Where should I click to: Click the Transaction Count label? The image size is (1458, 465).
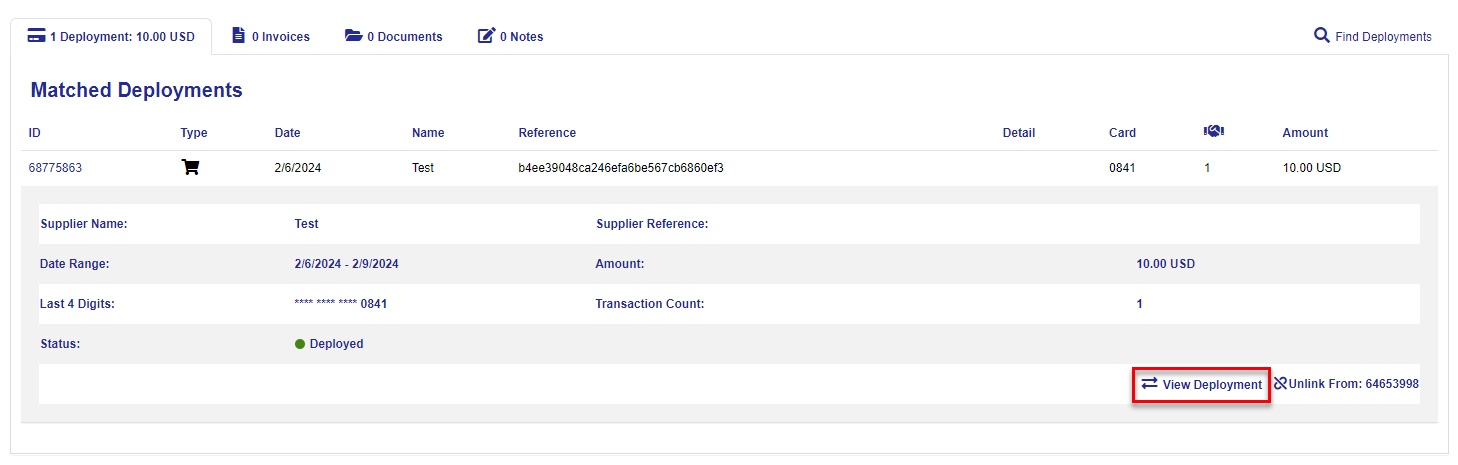click(649, 304)
